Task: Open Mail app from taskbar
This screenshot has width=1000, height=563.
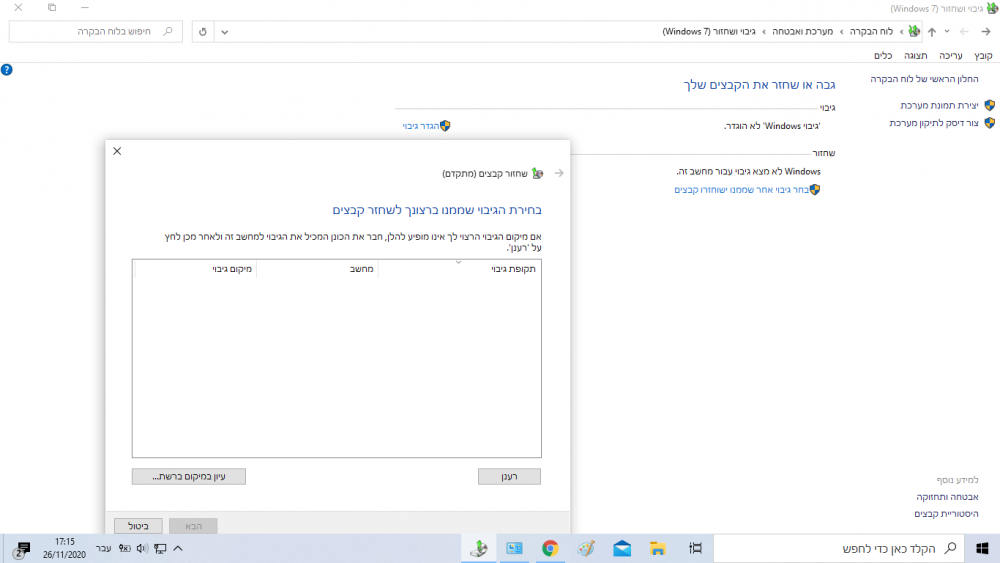Action: click(622, 548)
